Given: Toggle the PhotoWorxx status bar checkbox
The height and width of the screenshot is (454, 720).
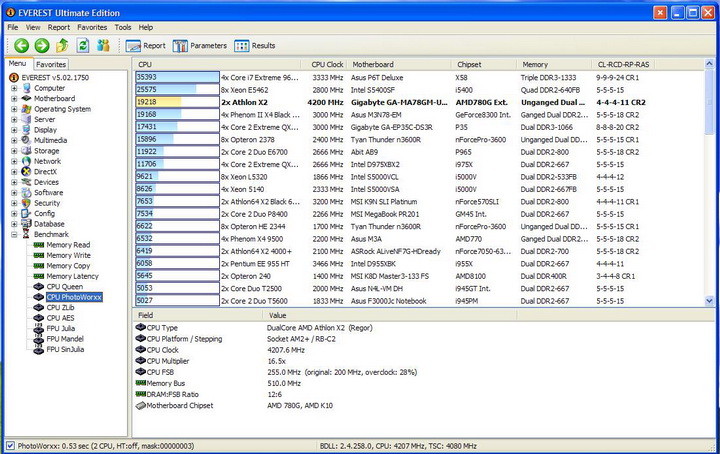Looking at the screenshot, I should pos(10,445).
